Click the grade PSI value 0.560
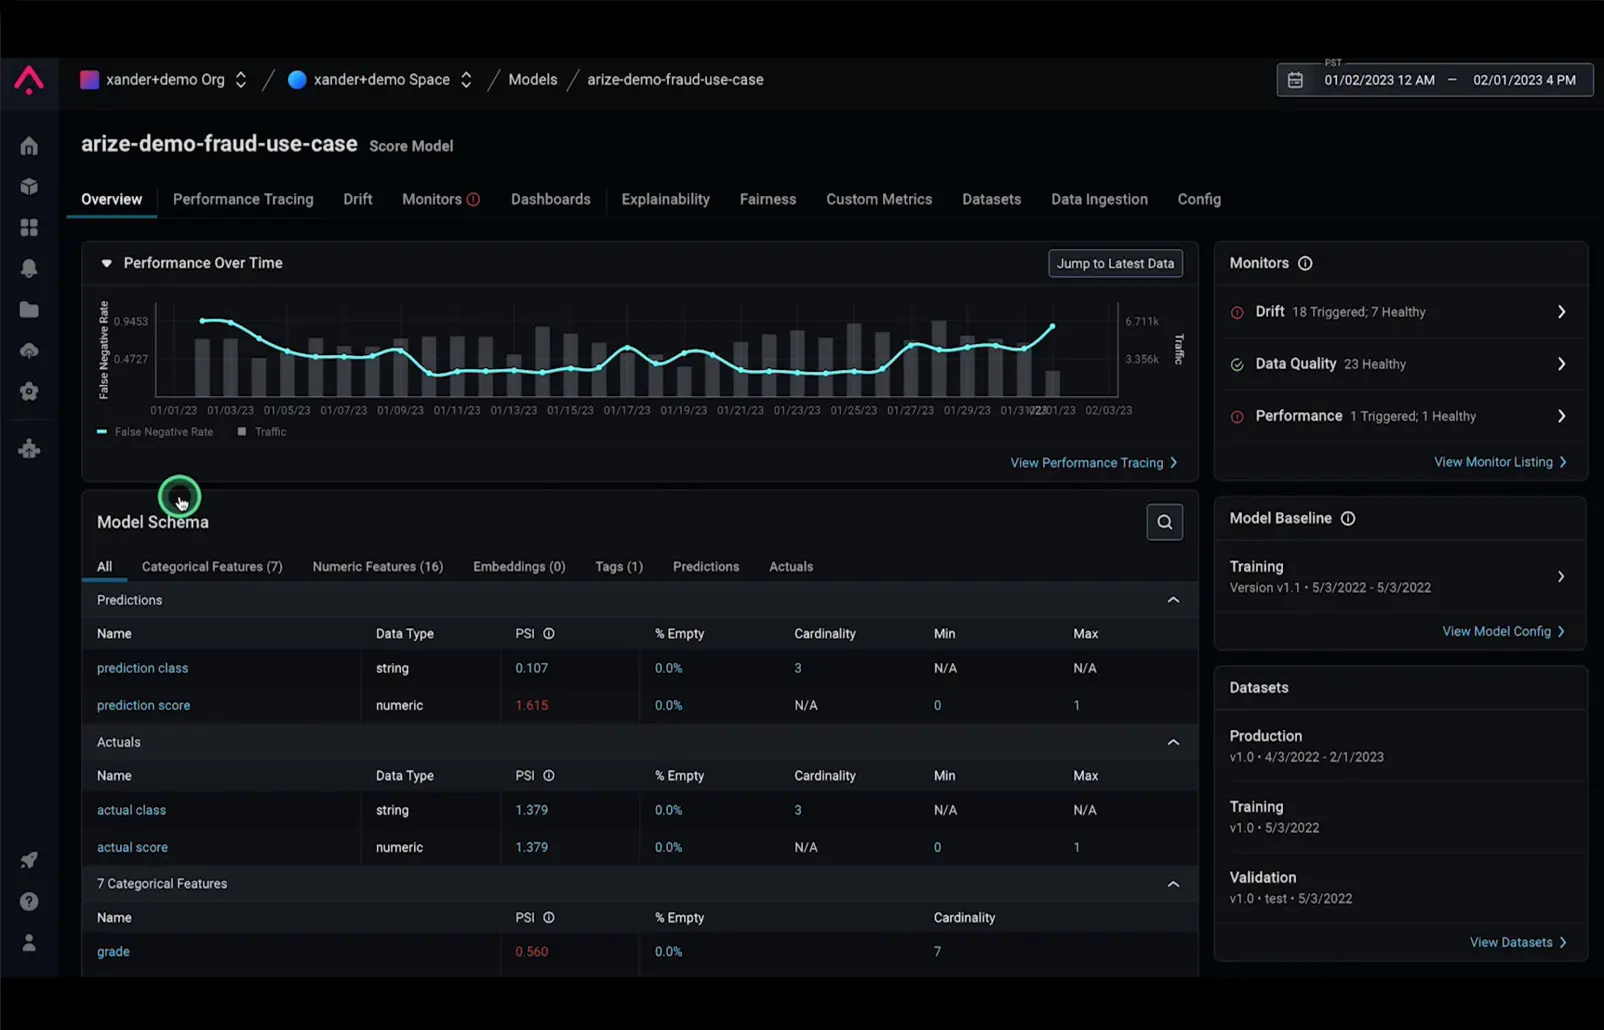The width and height of the screenshot is (1604, 1030). [x=531, y=952]
